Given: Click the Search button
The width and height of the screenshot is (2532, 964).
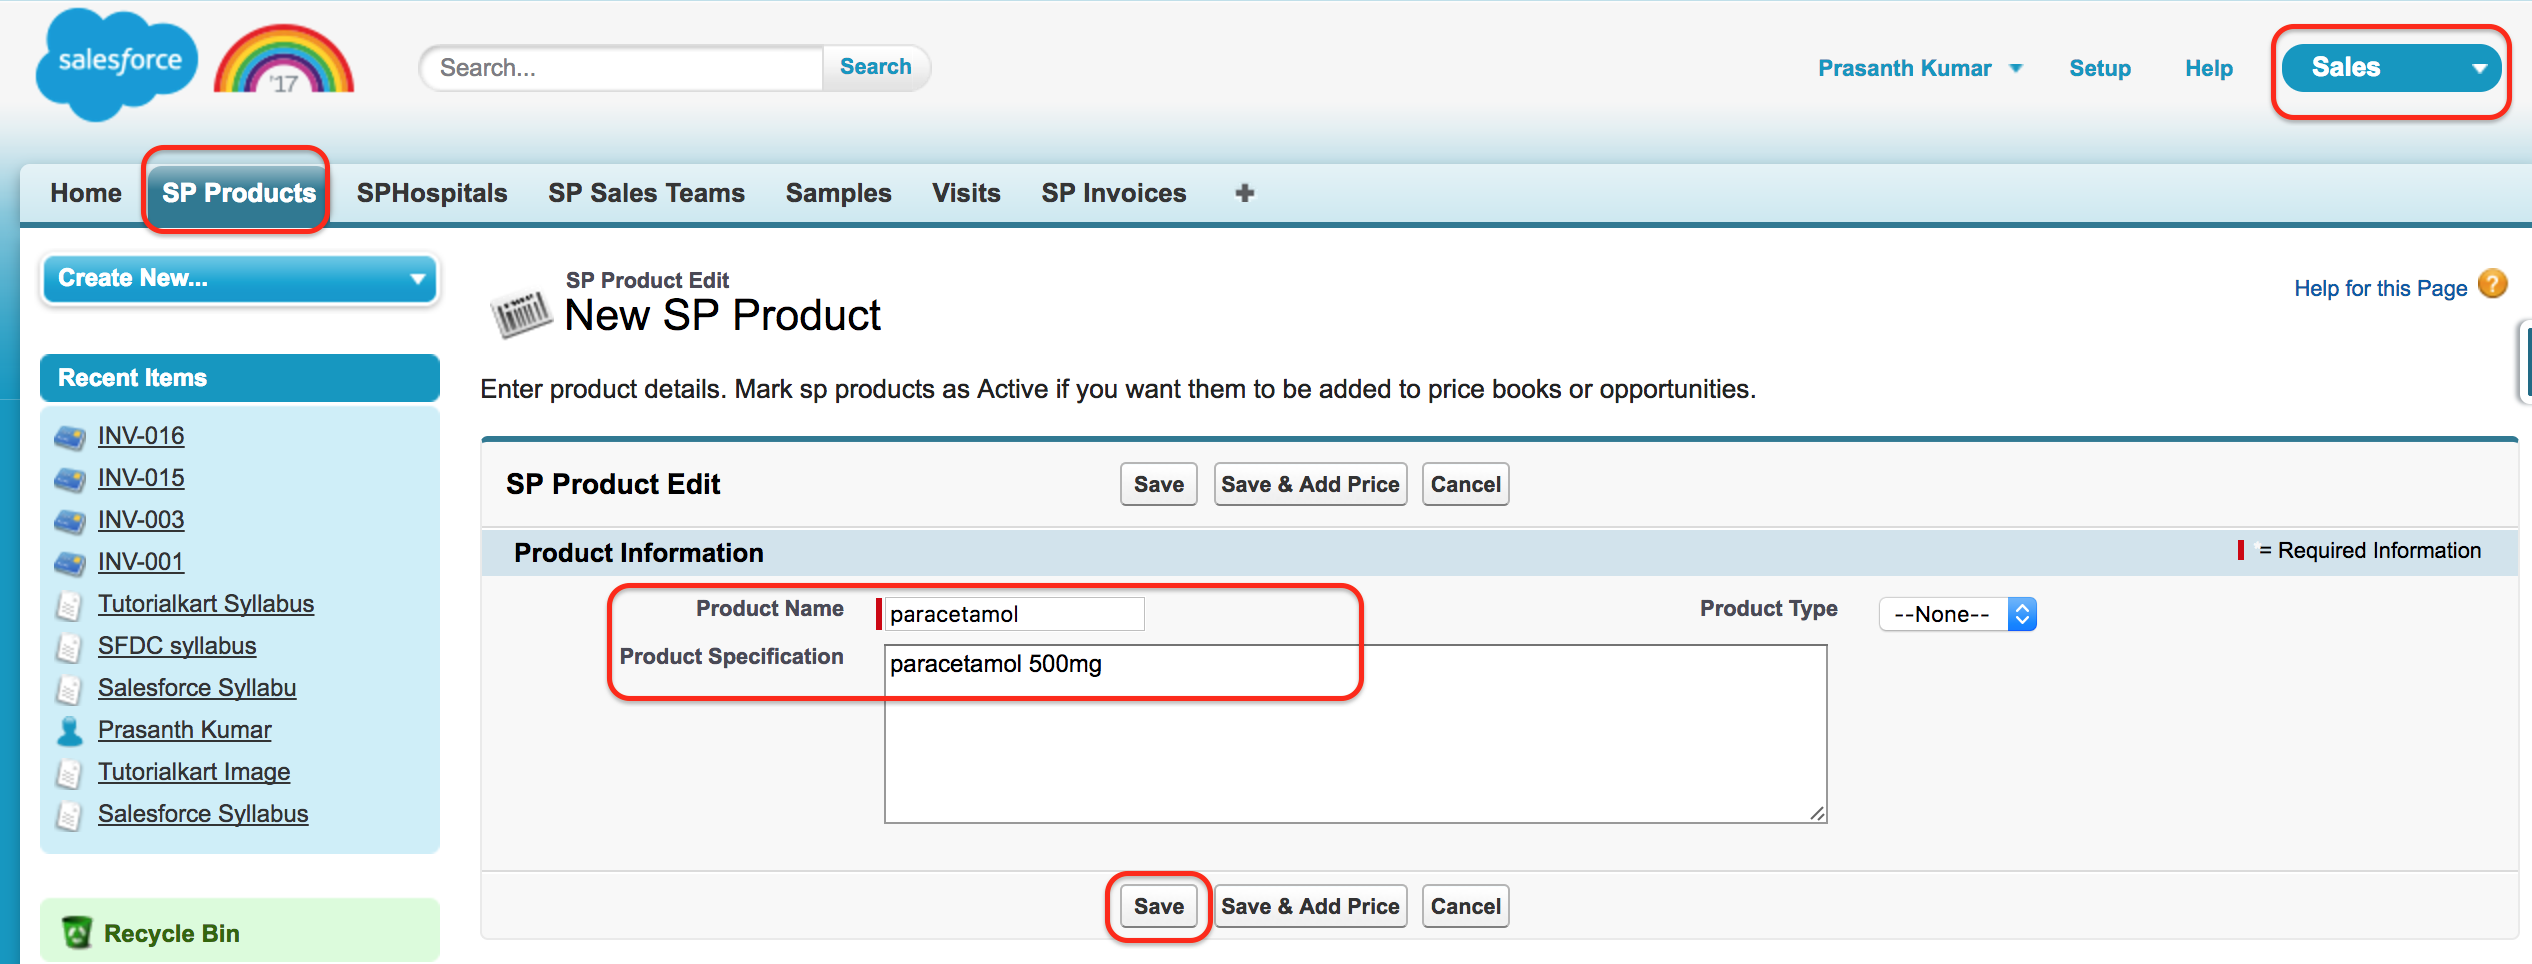Looking at the screenshot, I should pyautogui.click(x=875, y=67).
